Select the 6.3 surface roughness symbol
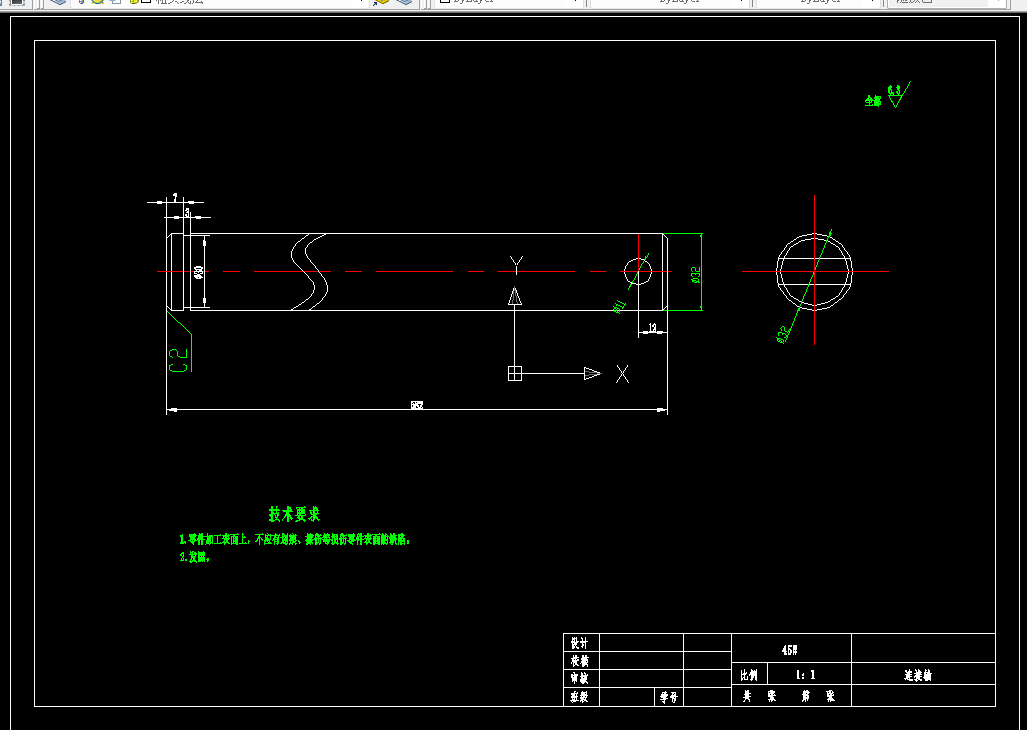Screen dimensions: 1027x730 coord(898,94)
